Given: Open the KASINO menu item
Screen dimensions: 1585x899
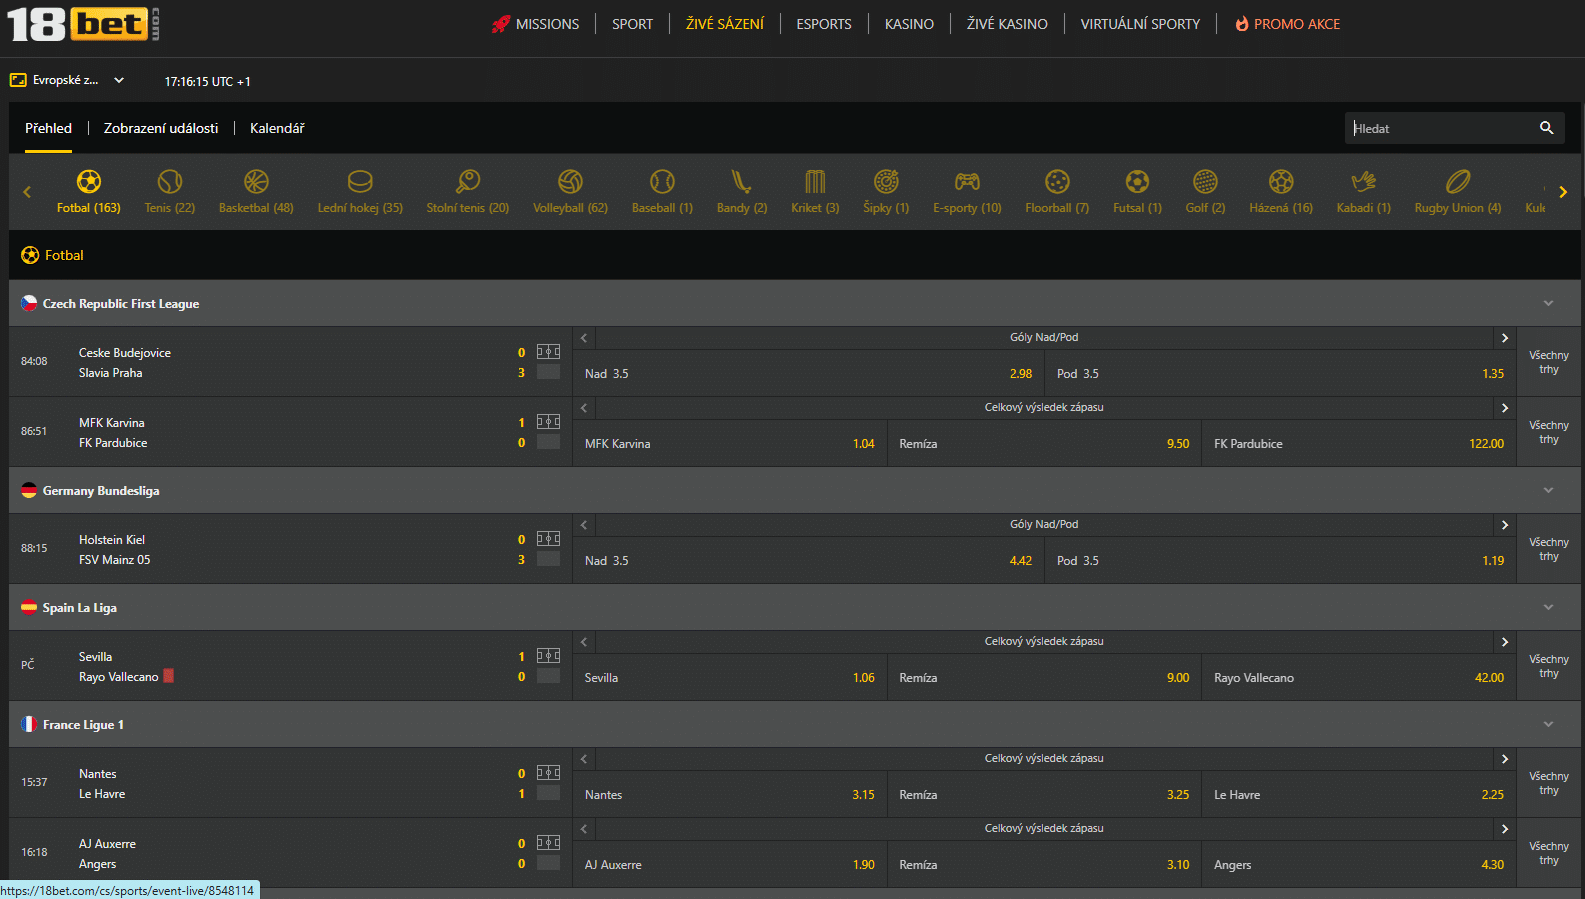Looking at the screenshot, I should 909,24.
